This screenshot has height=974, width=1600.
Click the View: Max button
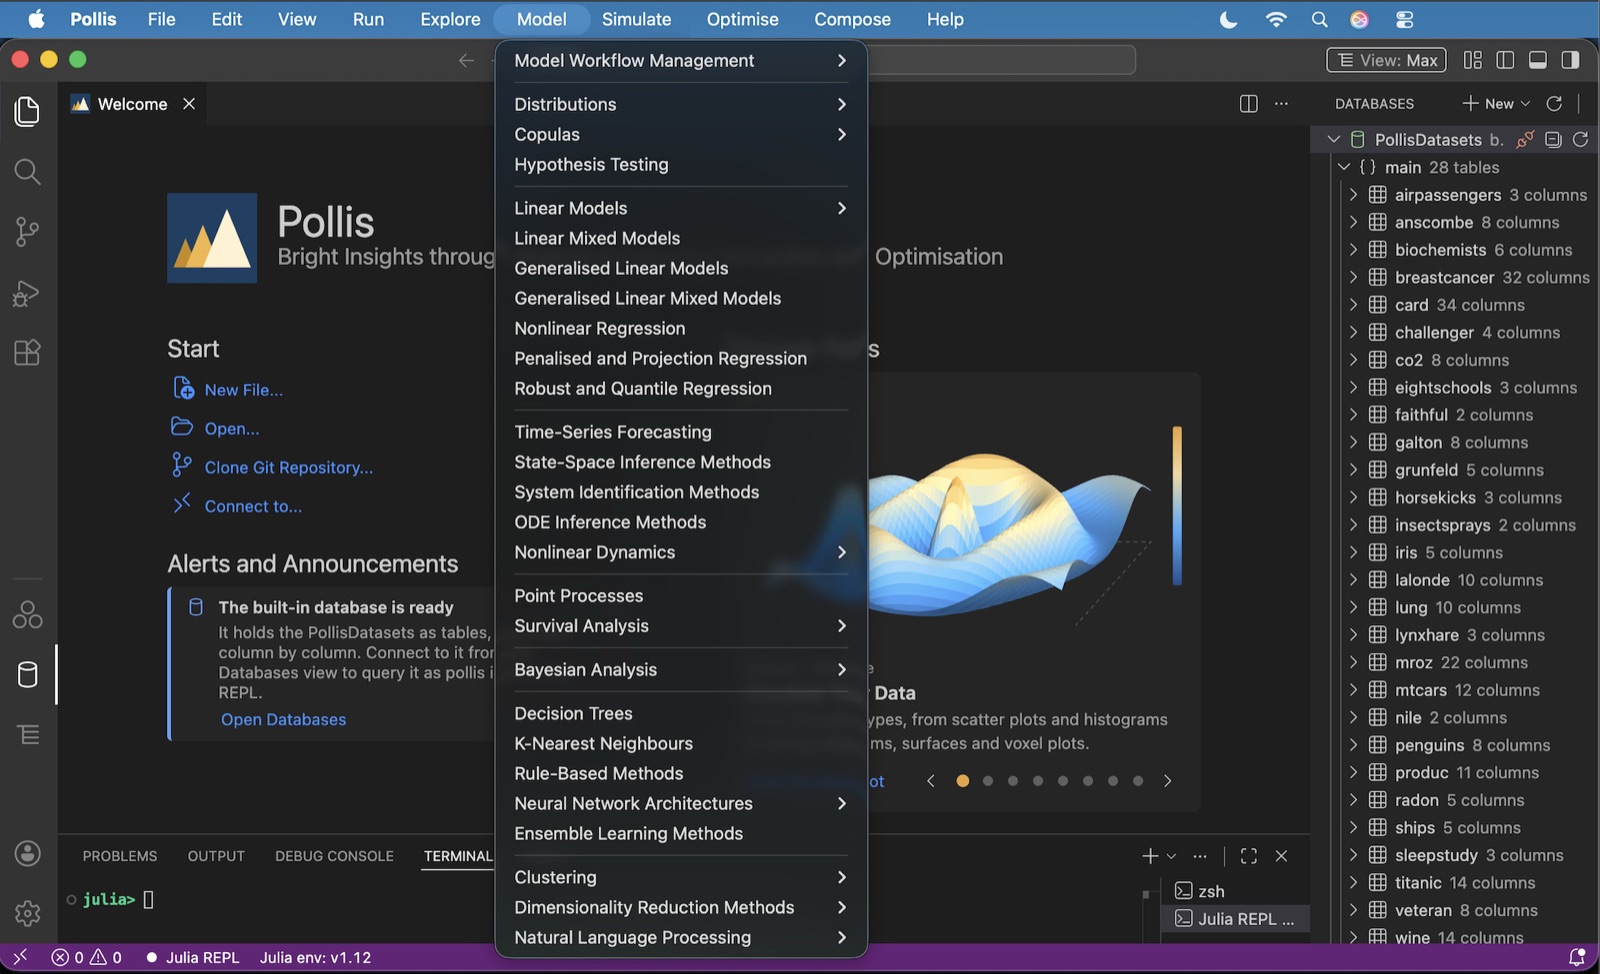coord(1388,60)
